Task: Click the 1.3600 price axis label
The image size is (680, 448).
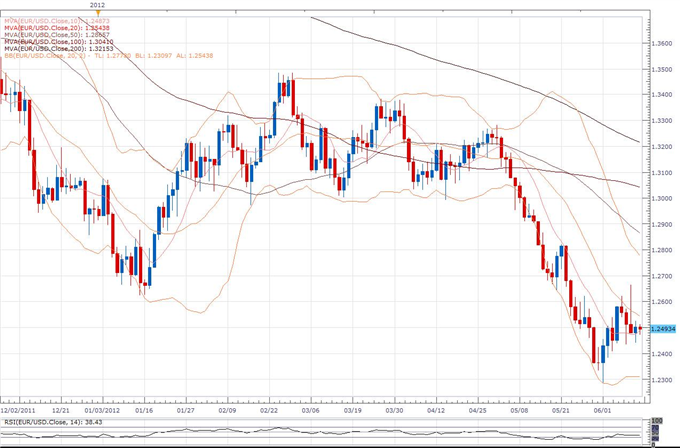Action: [662, 43]
